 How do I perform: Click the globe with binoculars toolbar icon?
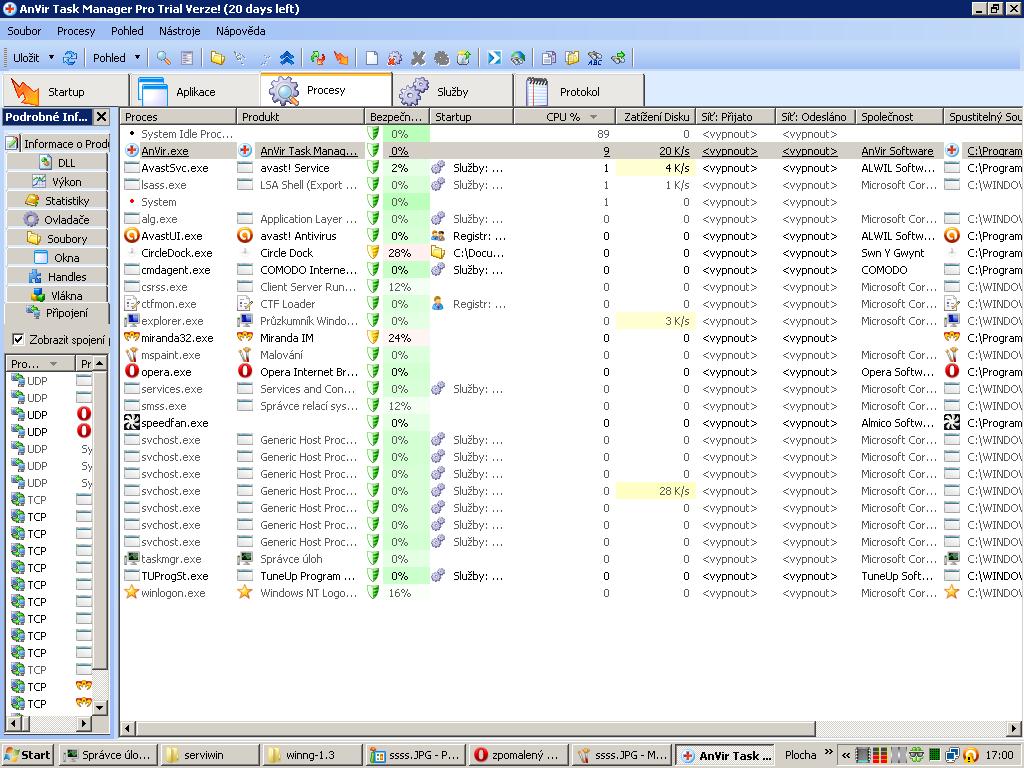tap(518, 58)
